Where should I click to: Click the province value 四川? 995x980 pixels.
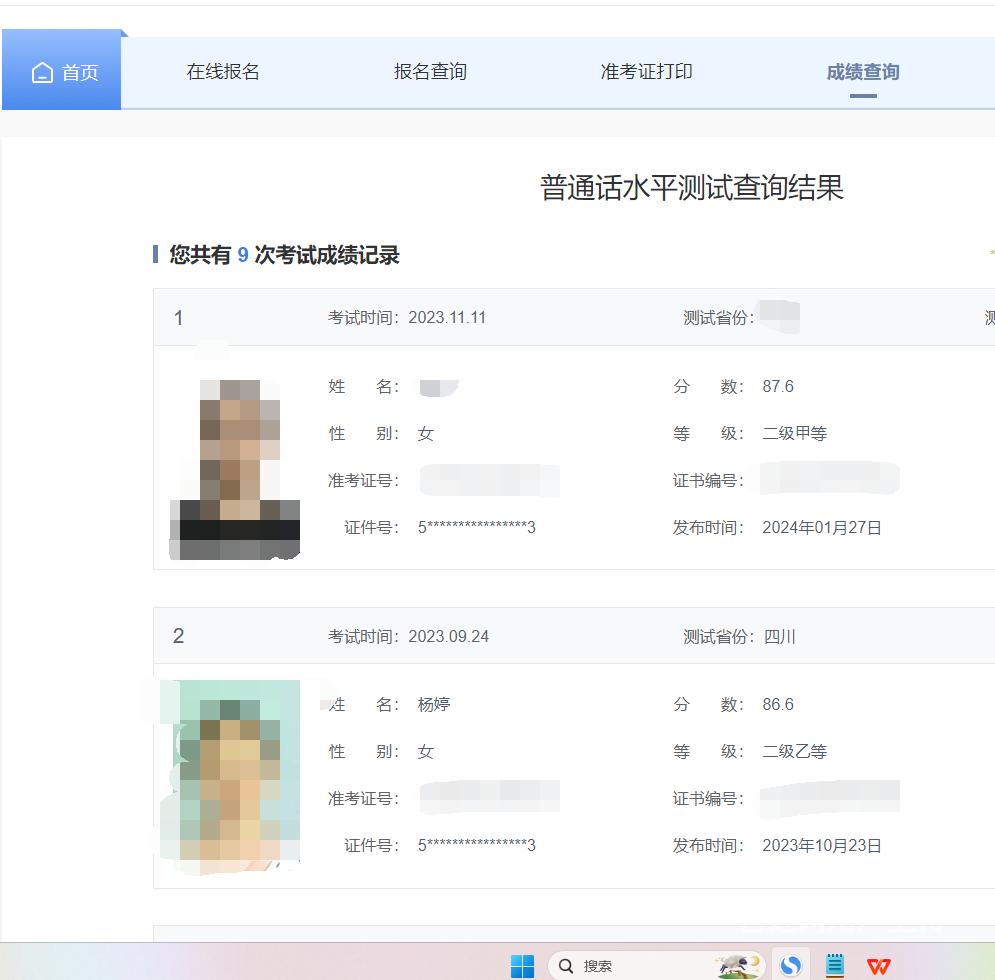click(779, 636)
